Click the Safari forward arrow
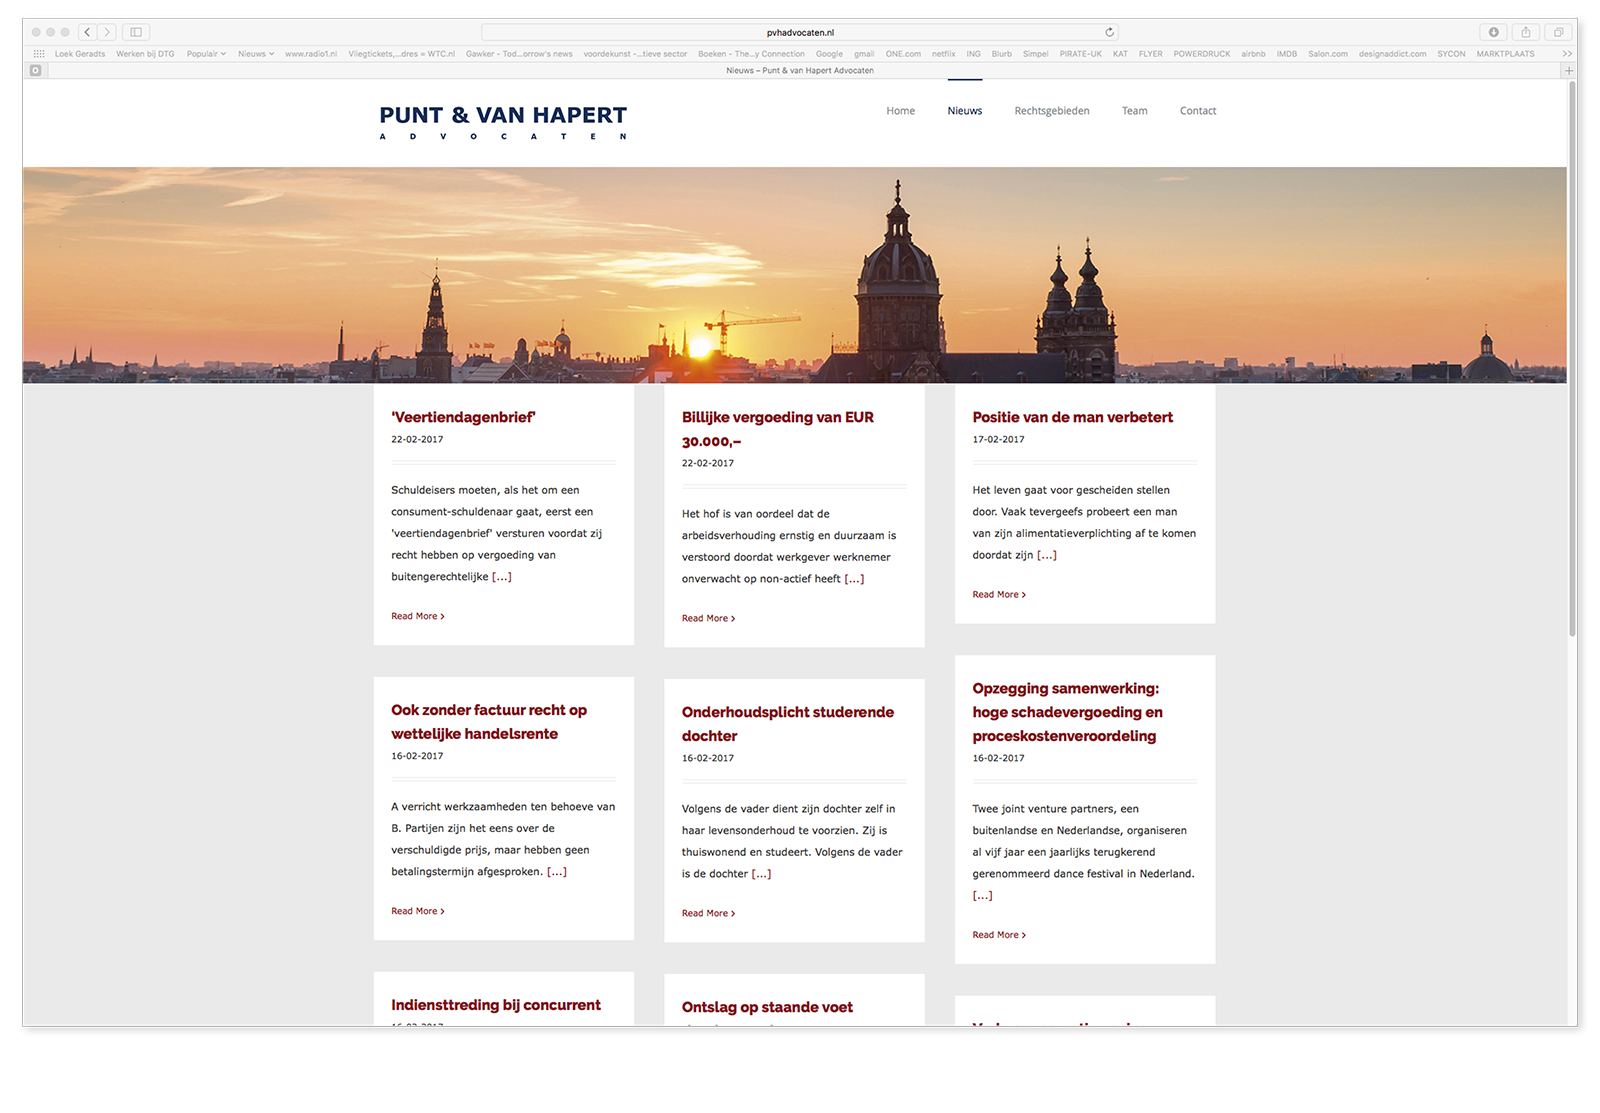 point(107,32)
